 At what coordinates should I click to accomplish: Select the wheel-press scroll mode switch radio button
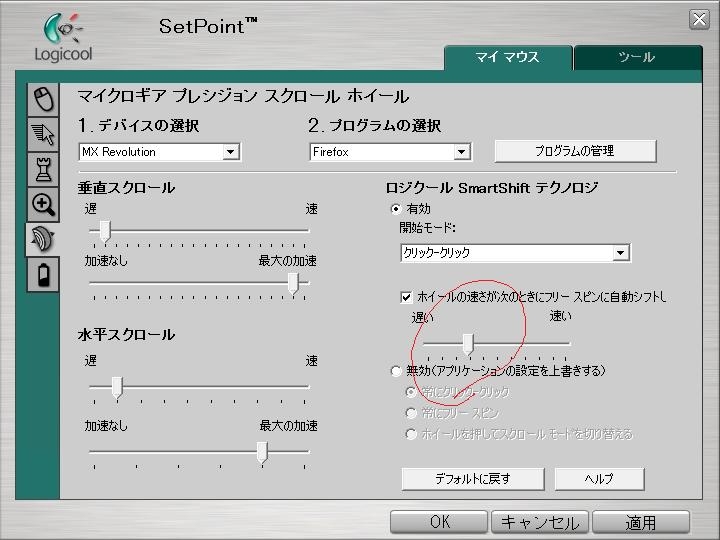tap(411, 434)
